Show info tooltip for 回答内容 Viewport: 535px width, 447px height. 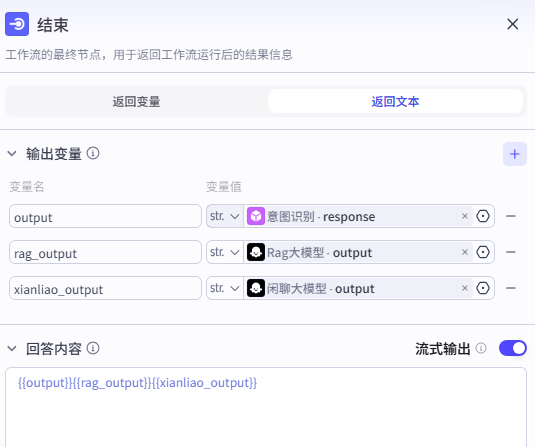[93, 348]
